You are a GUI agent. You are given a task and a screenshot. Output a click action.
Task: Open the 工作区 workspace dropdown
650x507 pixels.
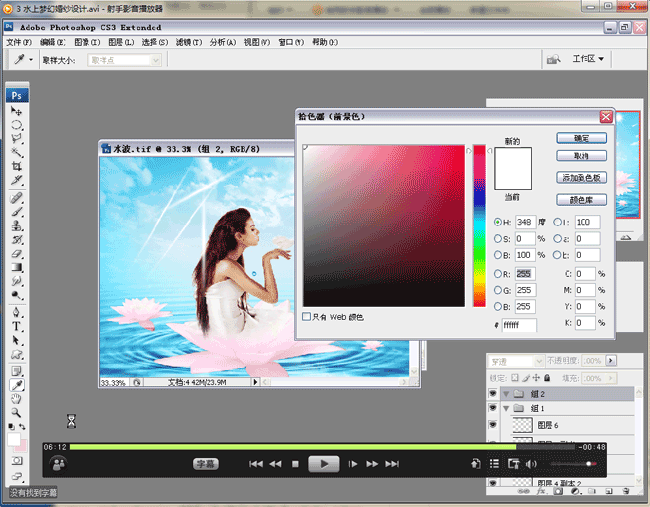click(x=588, y=59)
